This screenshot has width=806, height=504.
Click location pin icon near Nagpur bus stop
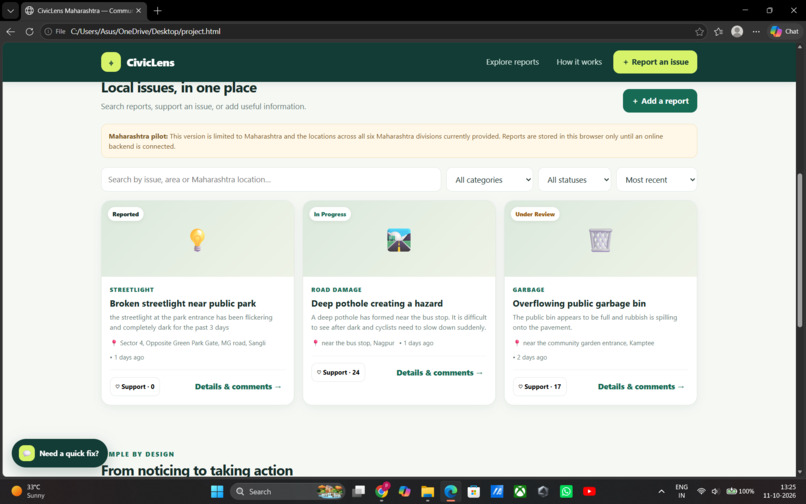point(315,343)
